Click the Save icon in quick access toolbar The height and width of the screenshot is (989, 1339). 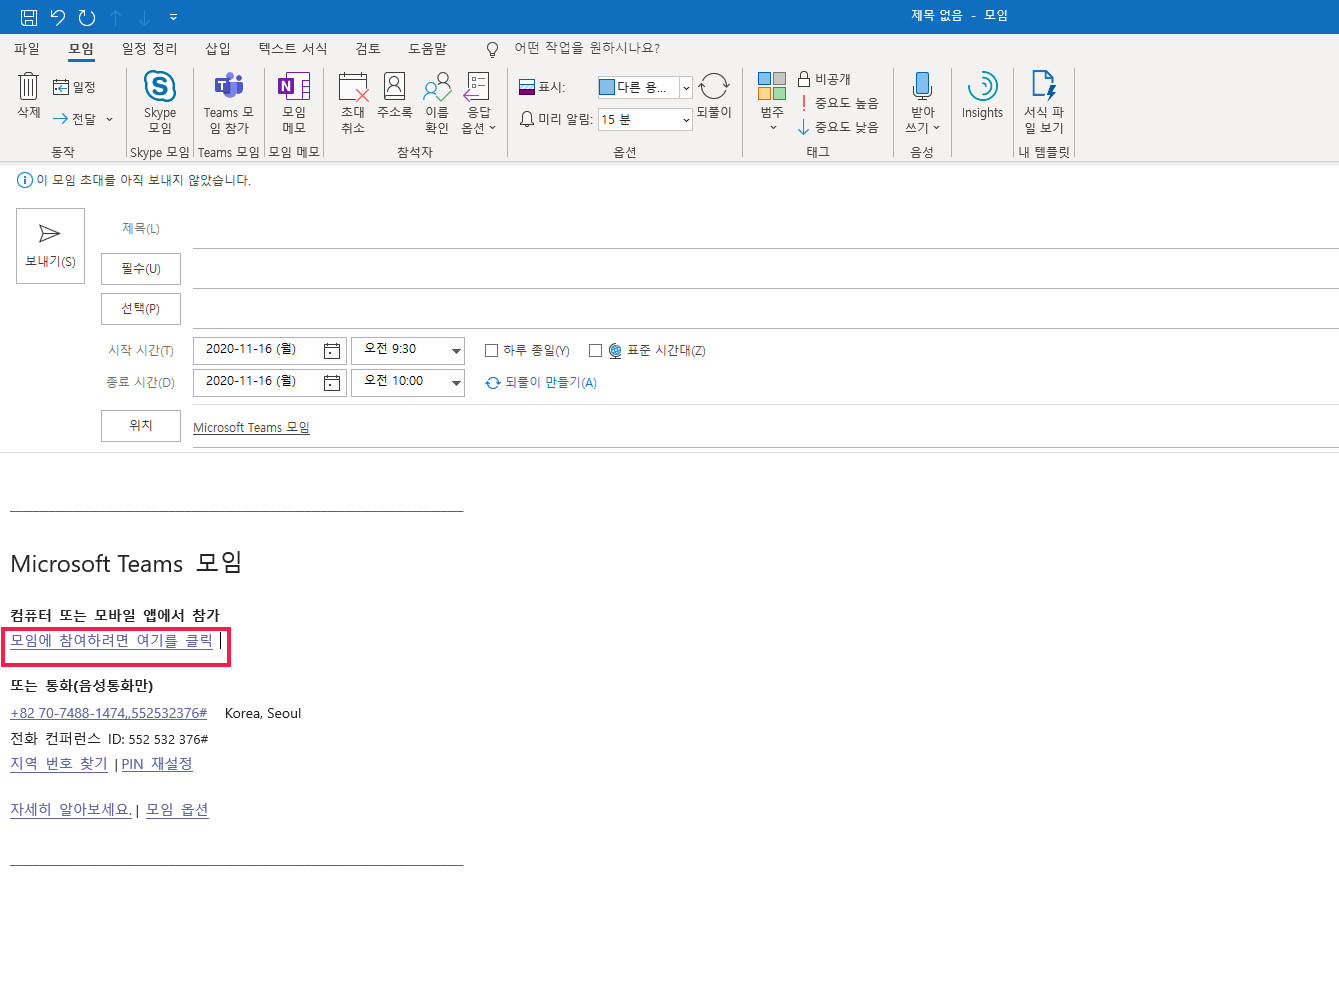pyautogui.click(x=29, y=17)
